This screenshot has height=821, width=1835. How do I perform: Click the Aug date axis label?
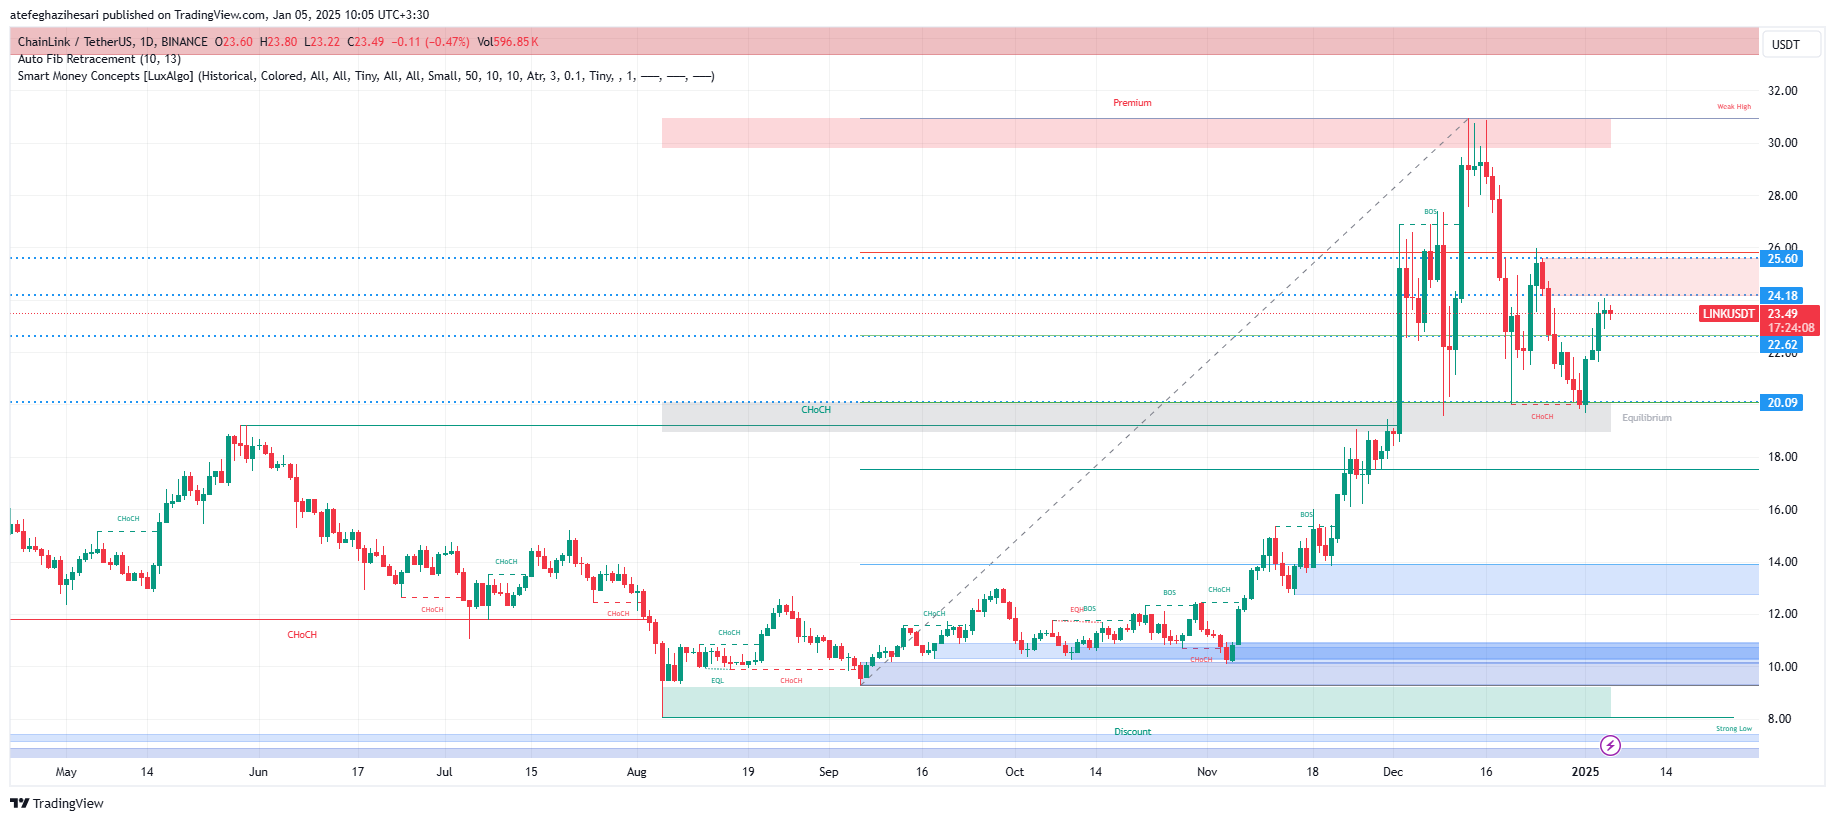(637, 772)
